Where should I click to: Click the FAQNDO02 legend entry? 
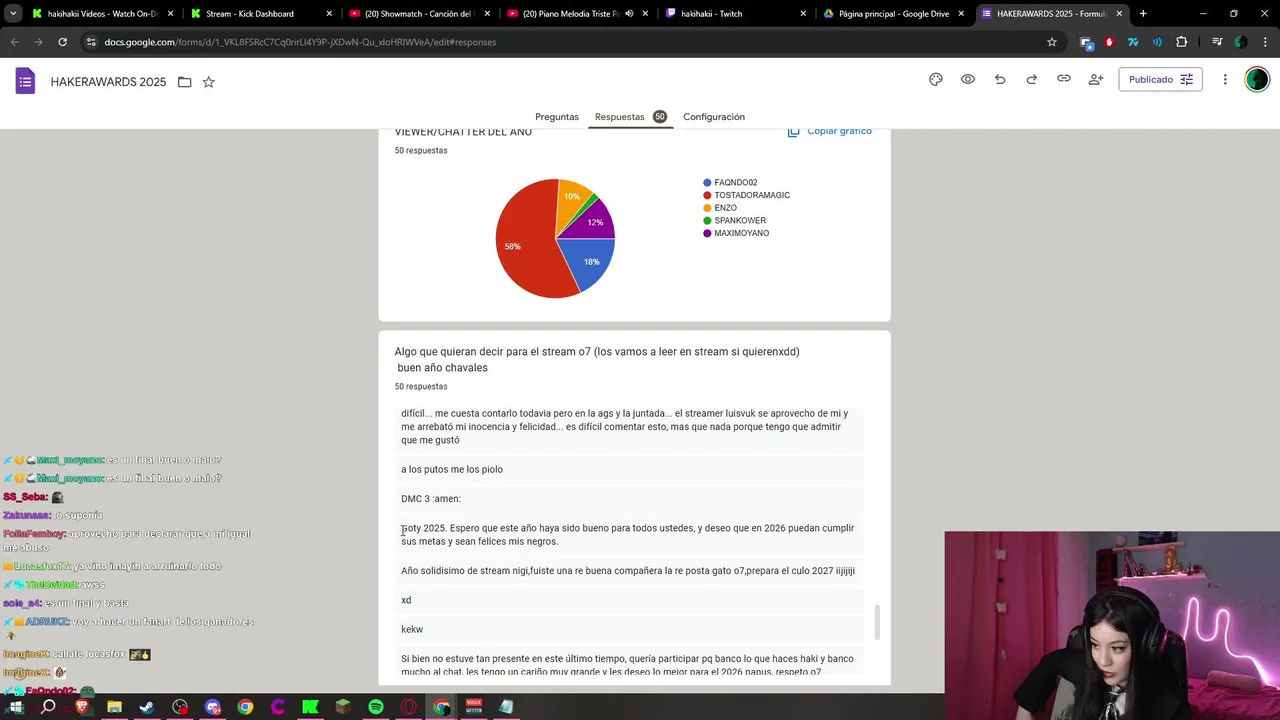(730, 183)
